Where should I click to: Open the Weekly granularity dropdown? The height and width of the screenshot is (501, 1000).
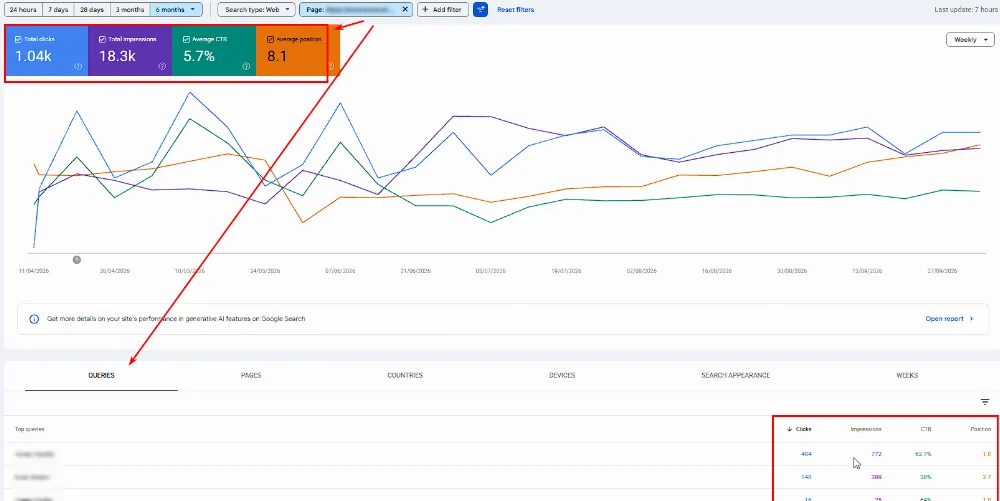(x=970, y=40)
